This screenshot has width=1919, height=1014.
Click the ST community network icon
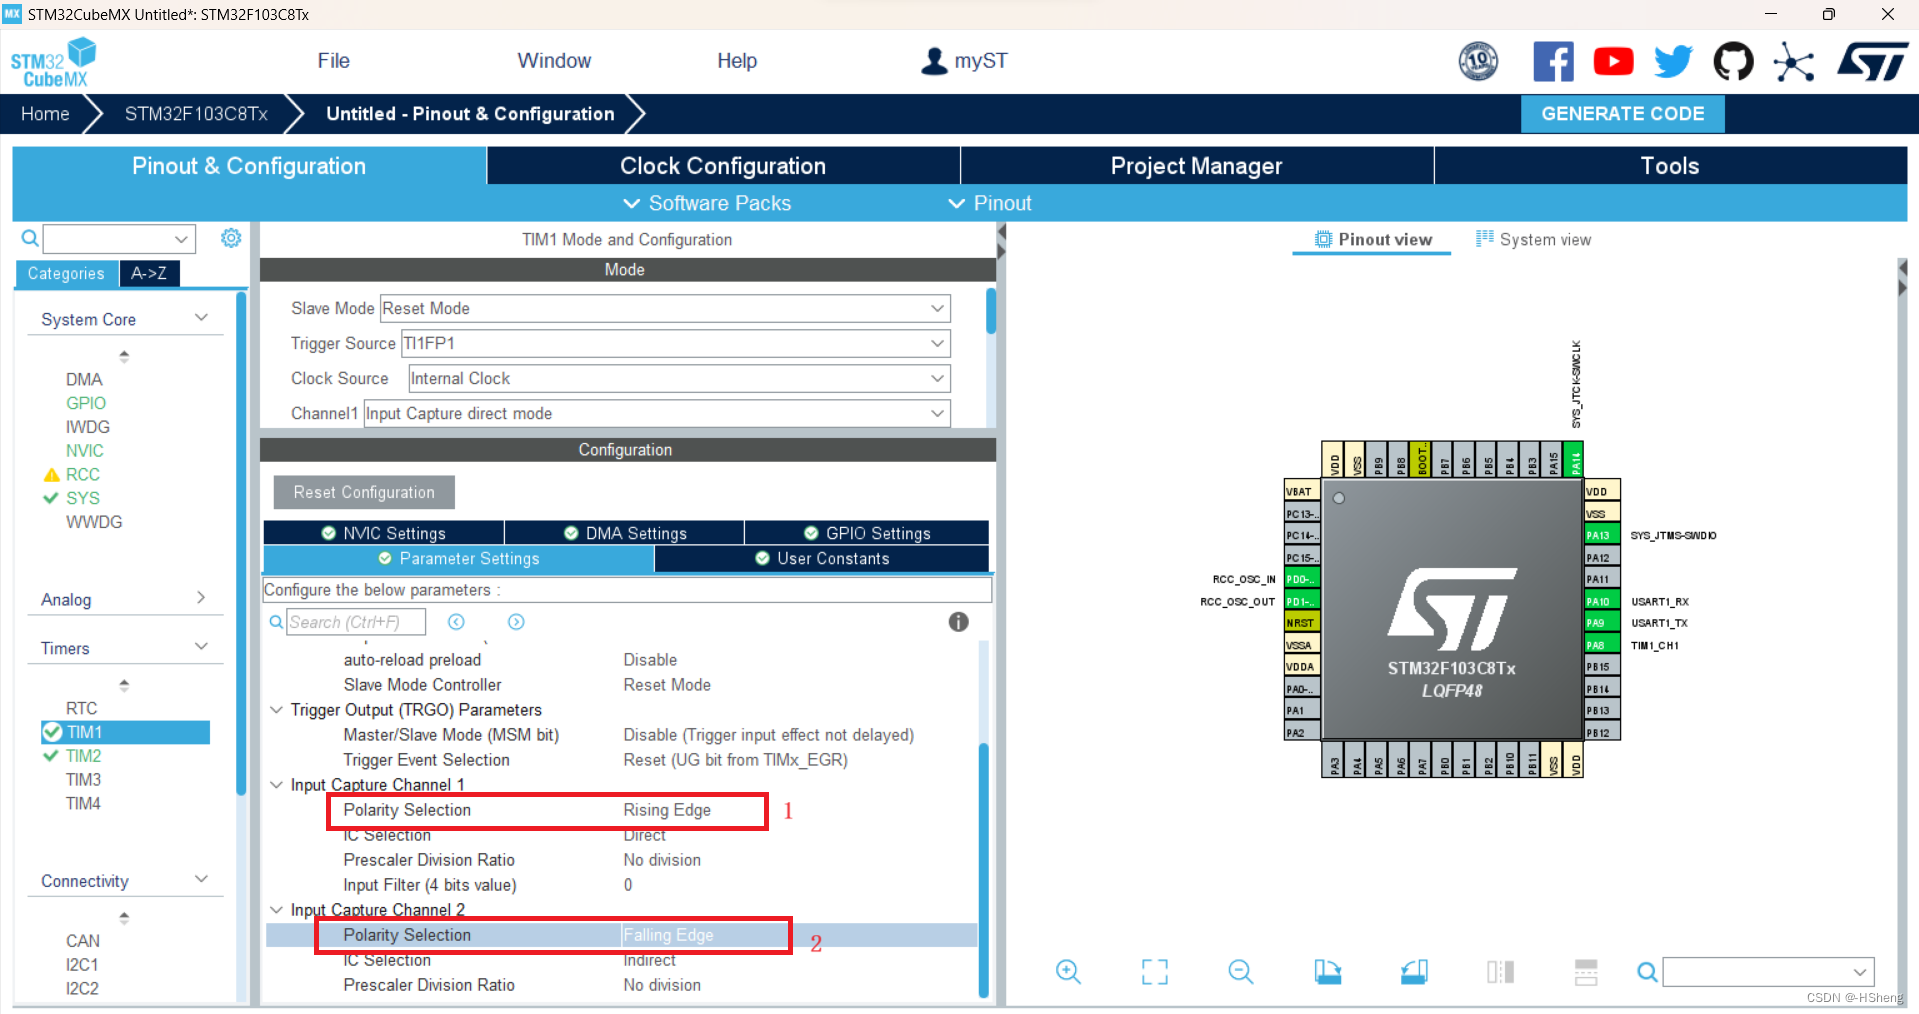(x=1794, y=62)
